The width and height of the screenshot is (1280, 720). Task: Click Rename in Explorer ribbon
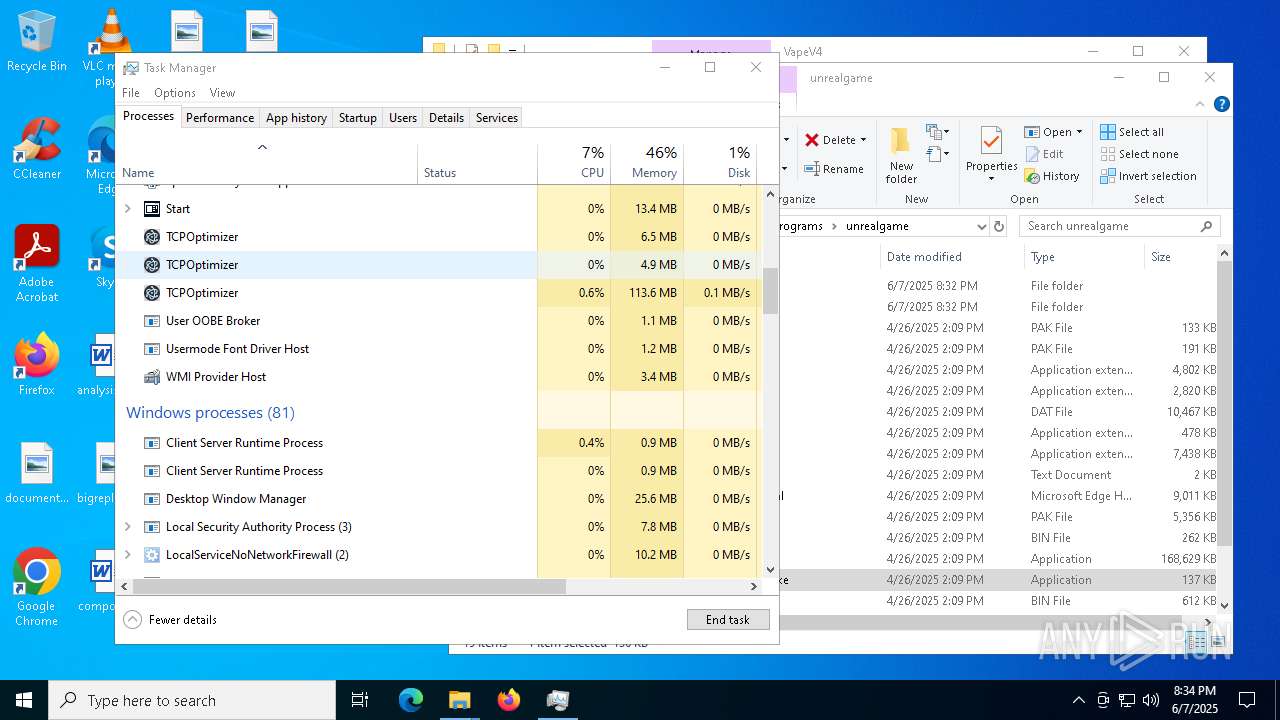834,169
